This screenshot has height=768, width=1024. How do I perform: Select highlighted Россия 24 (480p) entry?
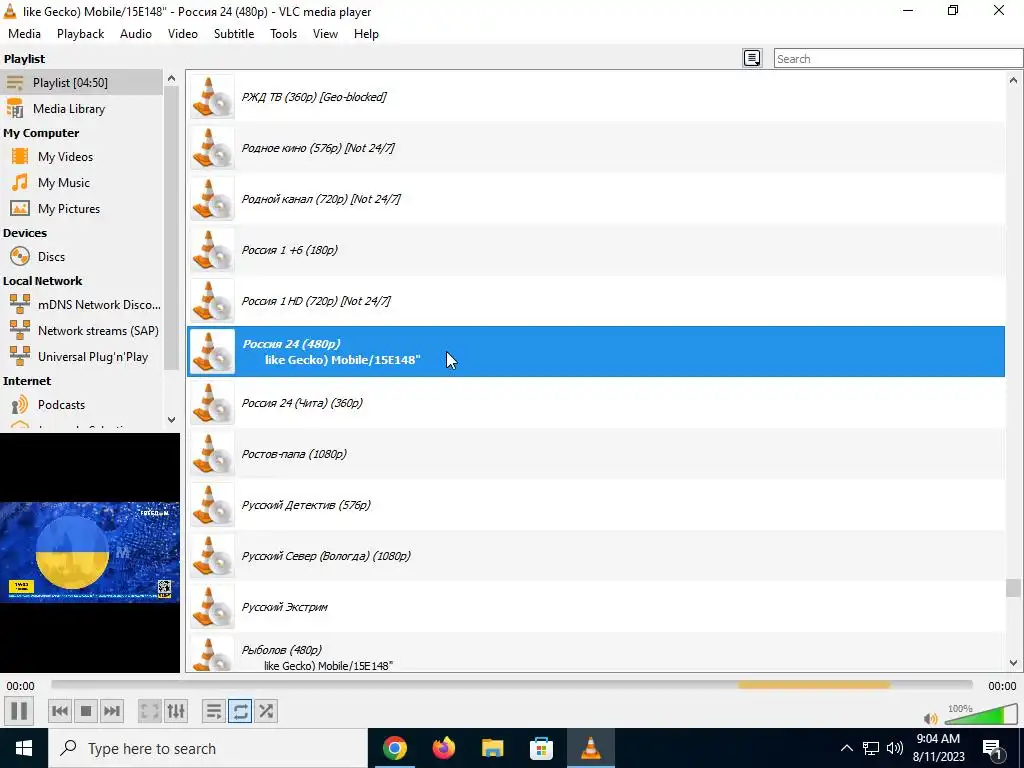point(596,351)
